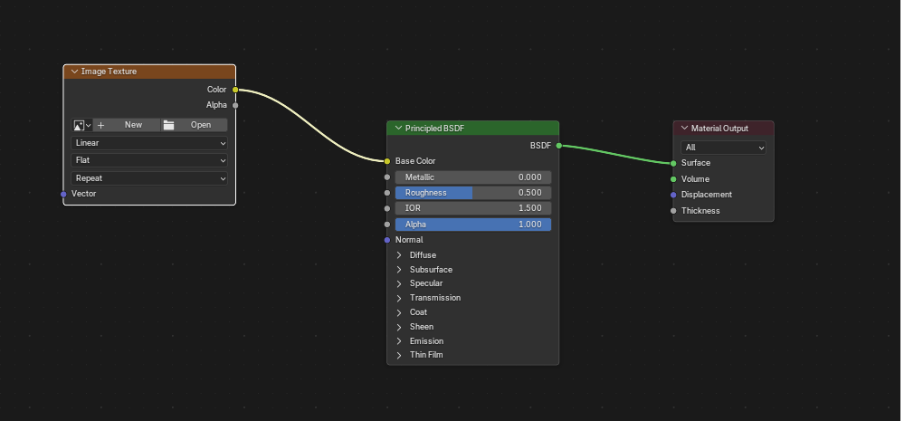
Task: Expand the Coat panel
Action: pyautogui.click(x=399, y=312)
